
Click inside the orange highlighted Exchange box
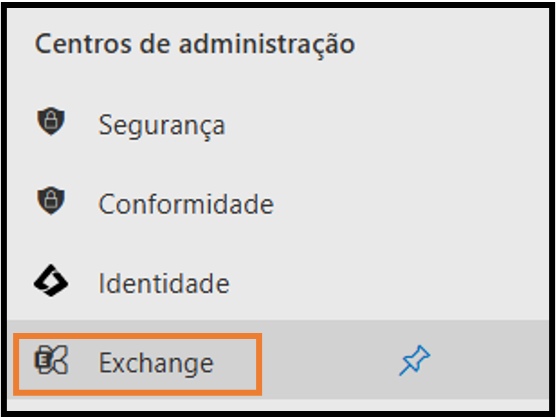137,364
